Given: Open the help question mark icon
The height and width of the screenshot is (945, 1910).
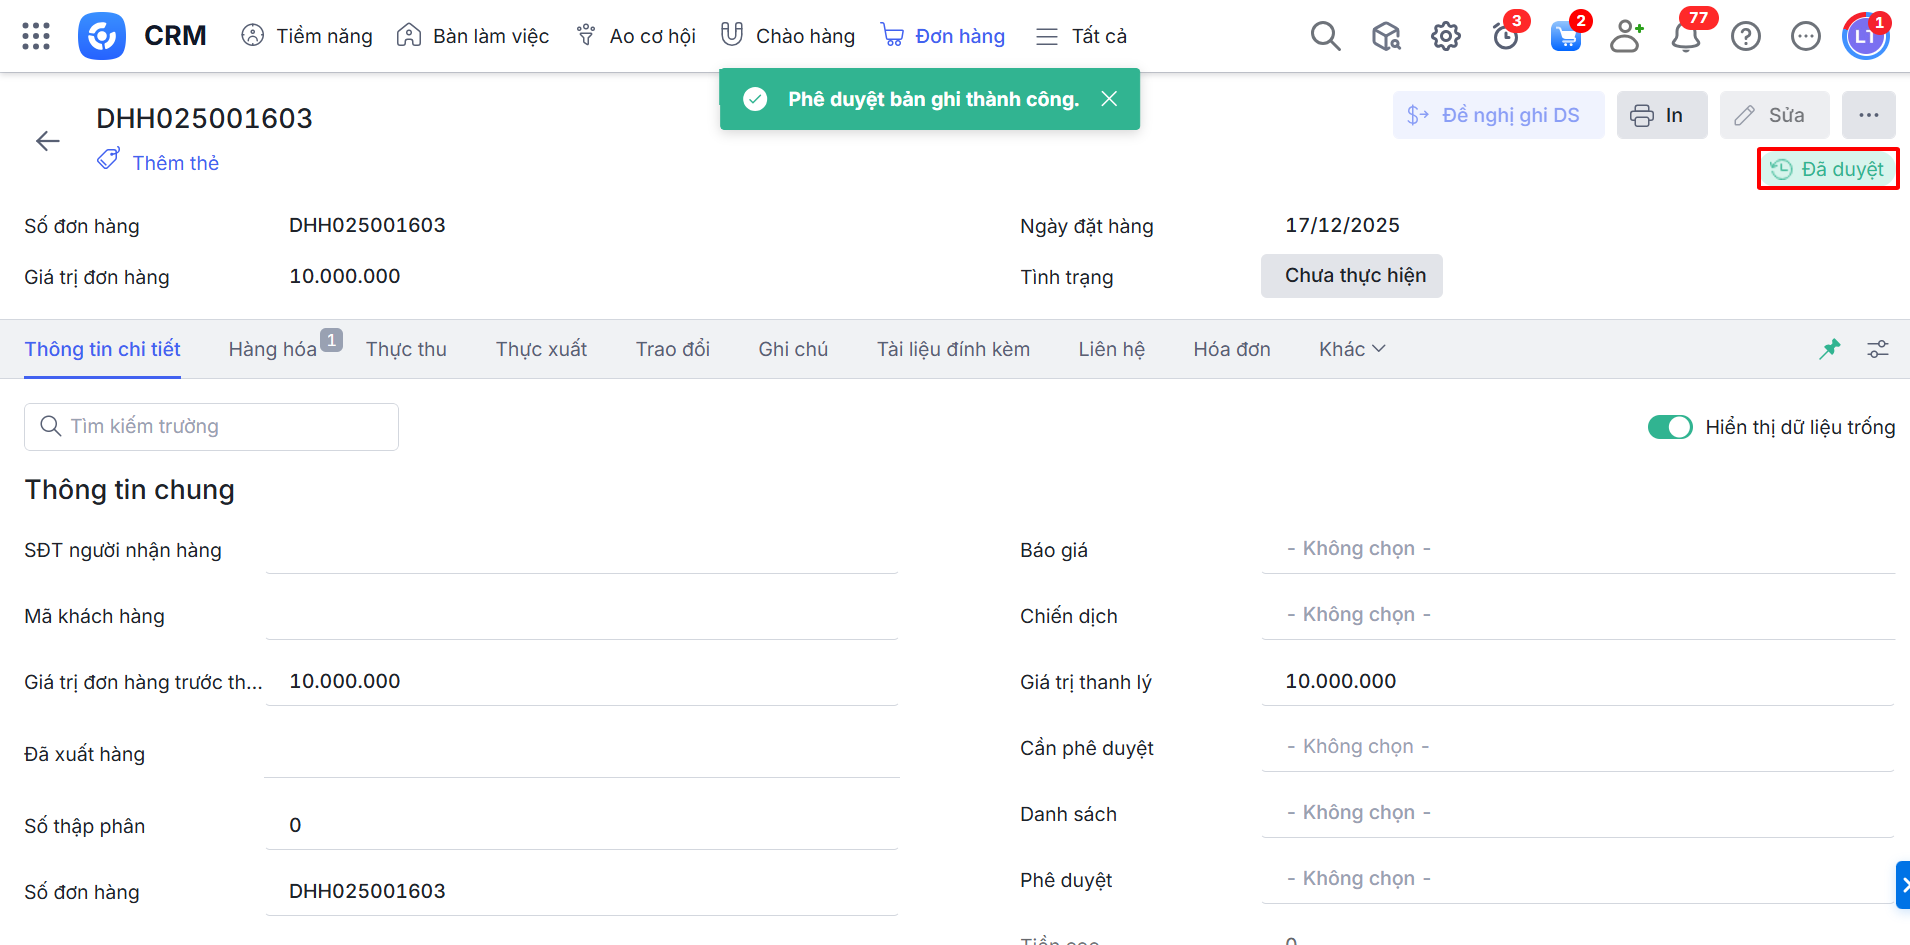Looking at the screenshot, I should [x=1746, y=37].
